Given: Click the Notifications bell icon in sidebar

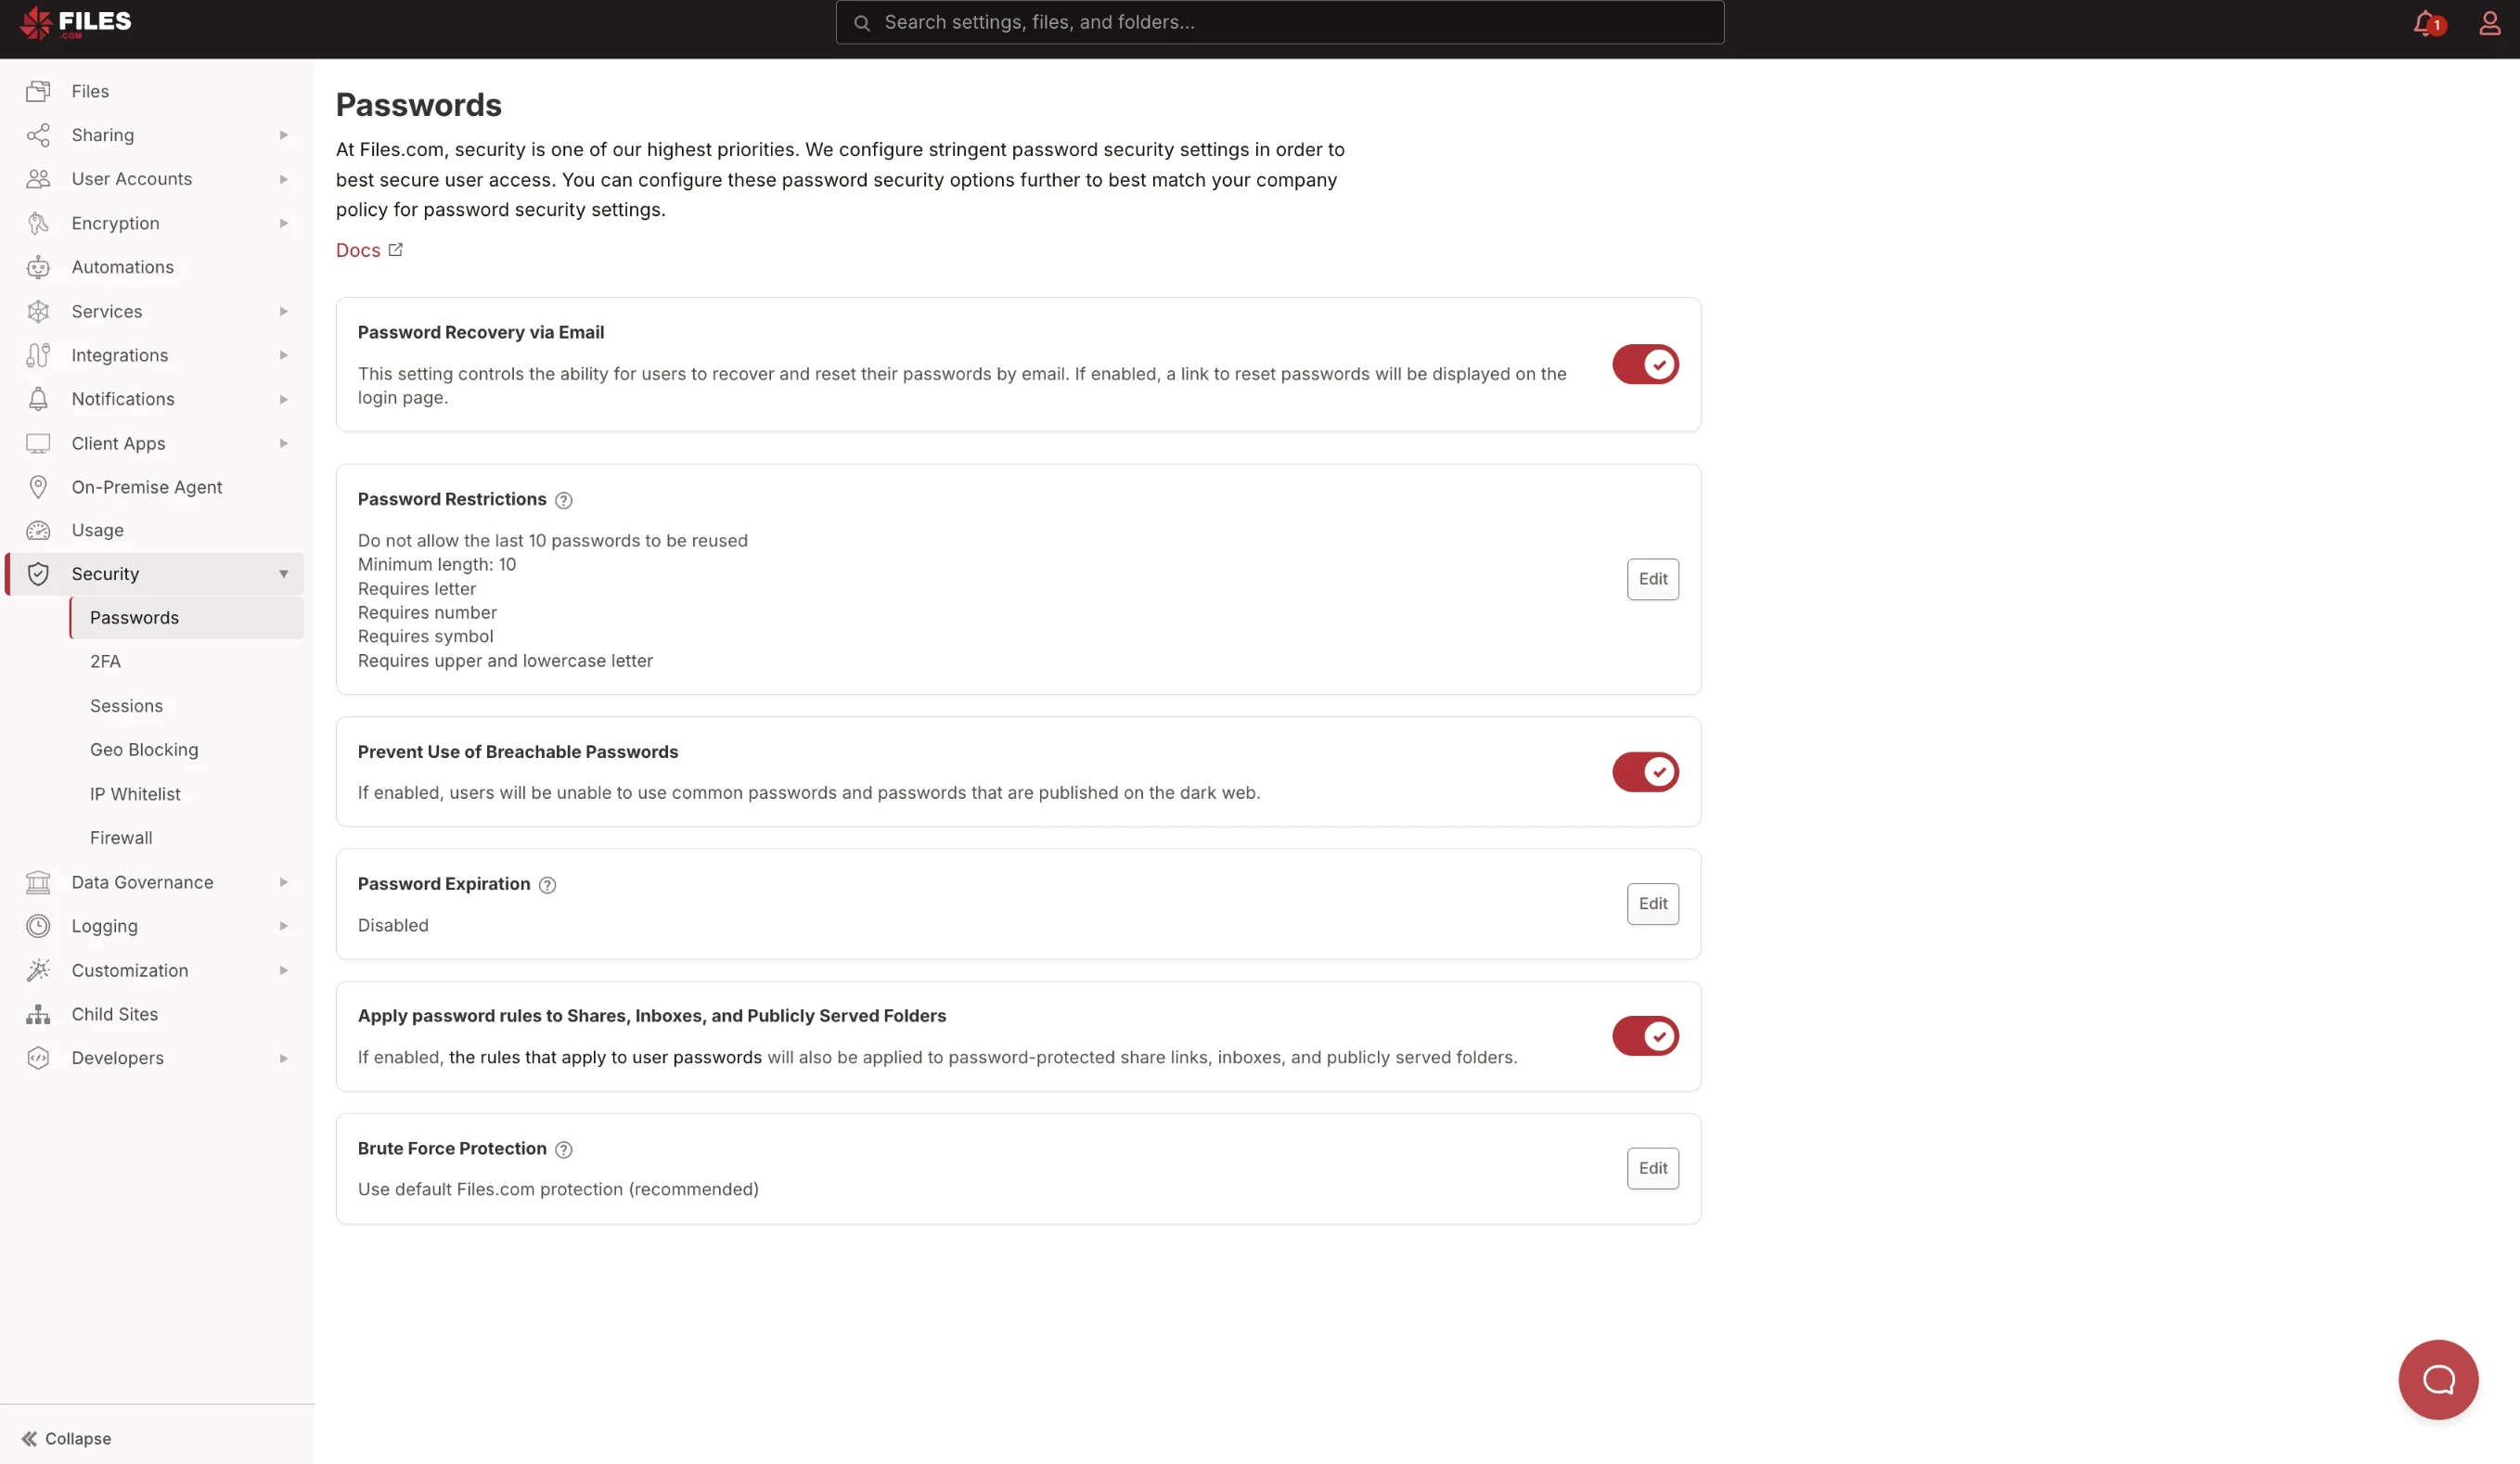Looking at the screenshot, I should [38, 399].
